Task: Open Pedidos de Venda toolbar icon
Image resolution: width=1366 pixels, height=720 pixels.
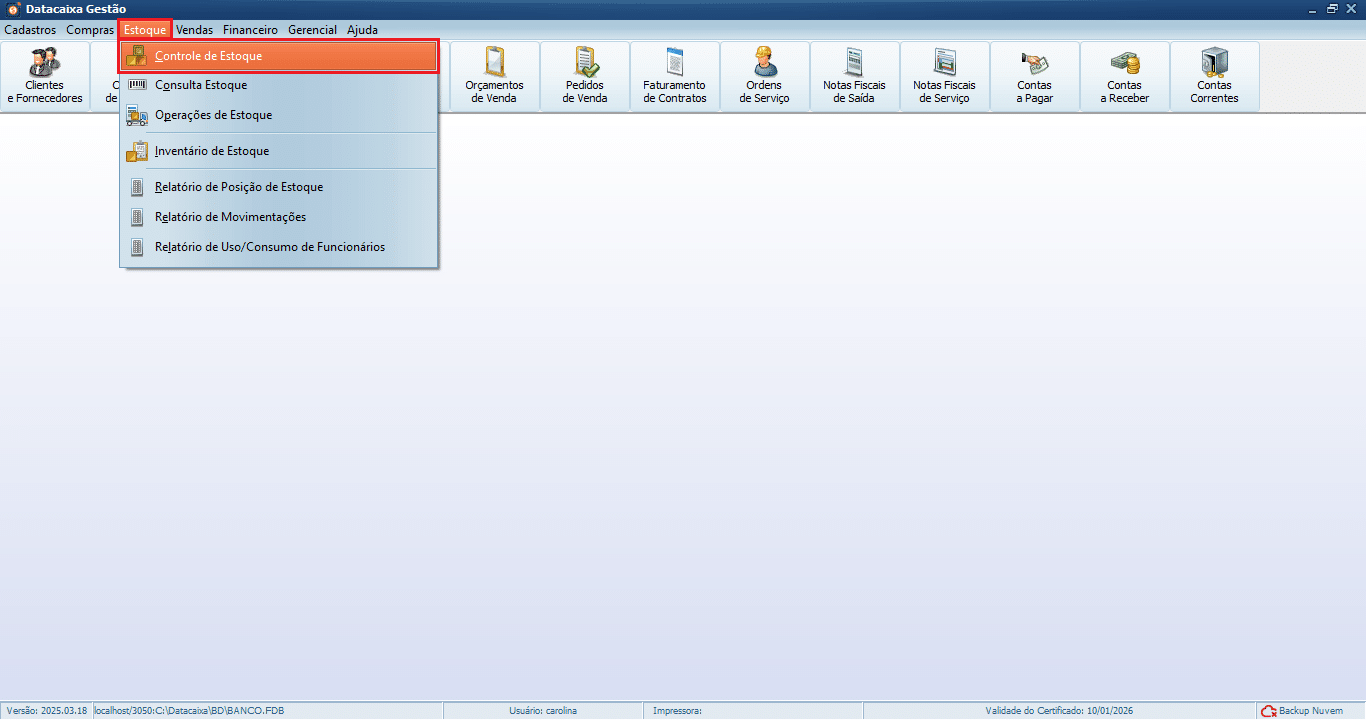Action: [584, 76]
